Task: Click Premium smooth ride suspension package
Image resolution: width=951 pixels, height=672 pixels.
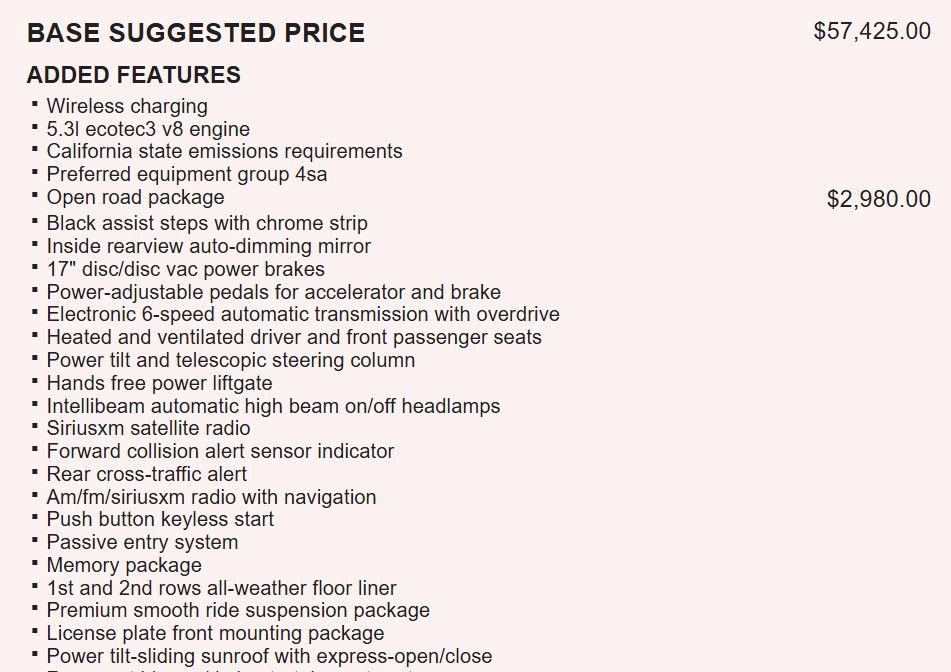Action: tap(238, 610)
